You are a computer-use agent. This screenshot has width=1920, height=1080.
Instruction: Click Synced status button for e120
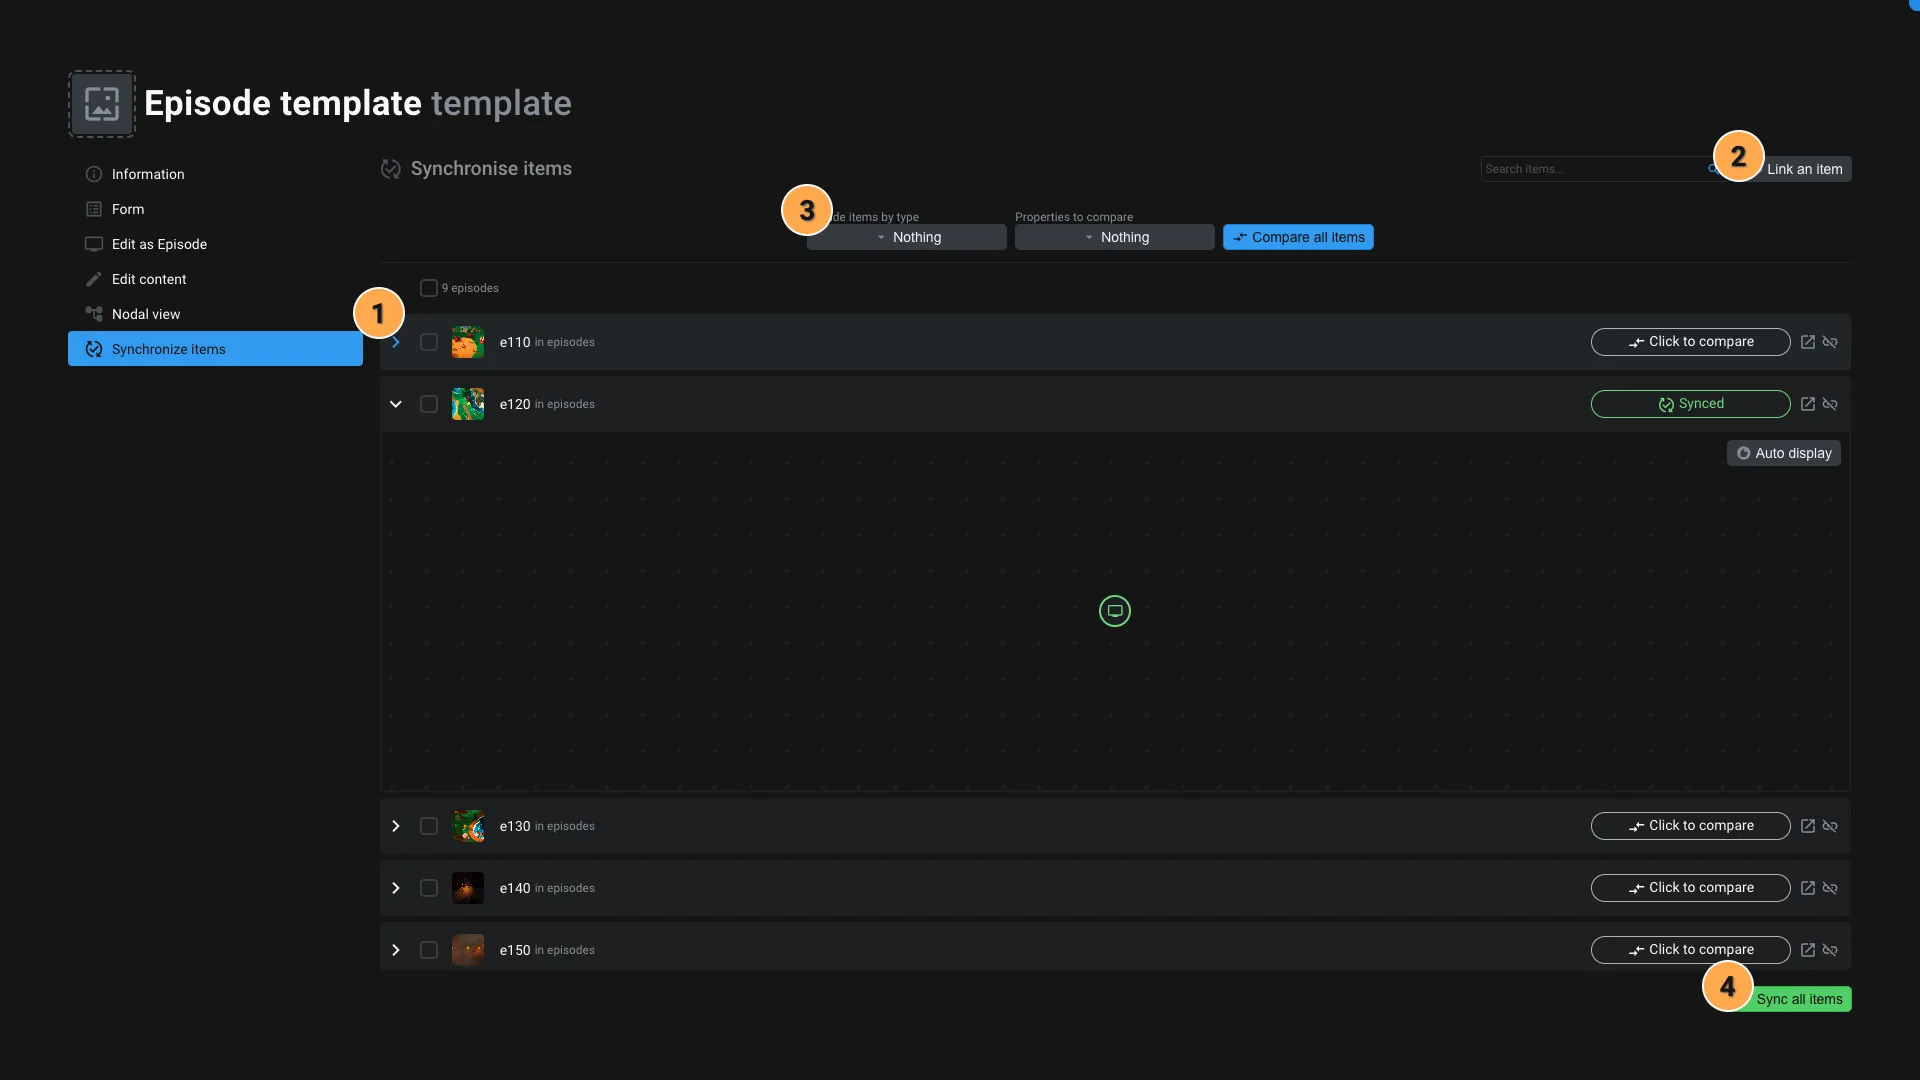(1691, 404)
